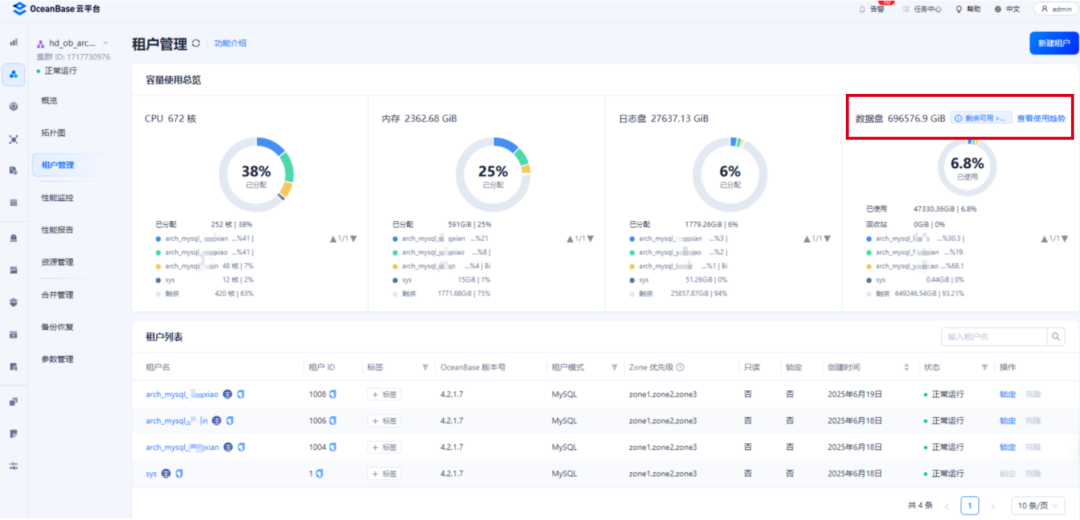
Task: Click the 输入租户名 search field
Action: coord(994,337)
